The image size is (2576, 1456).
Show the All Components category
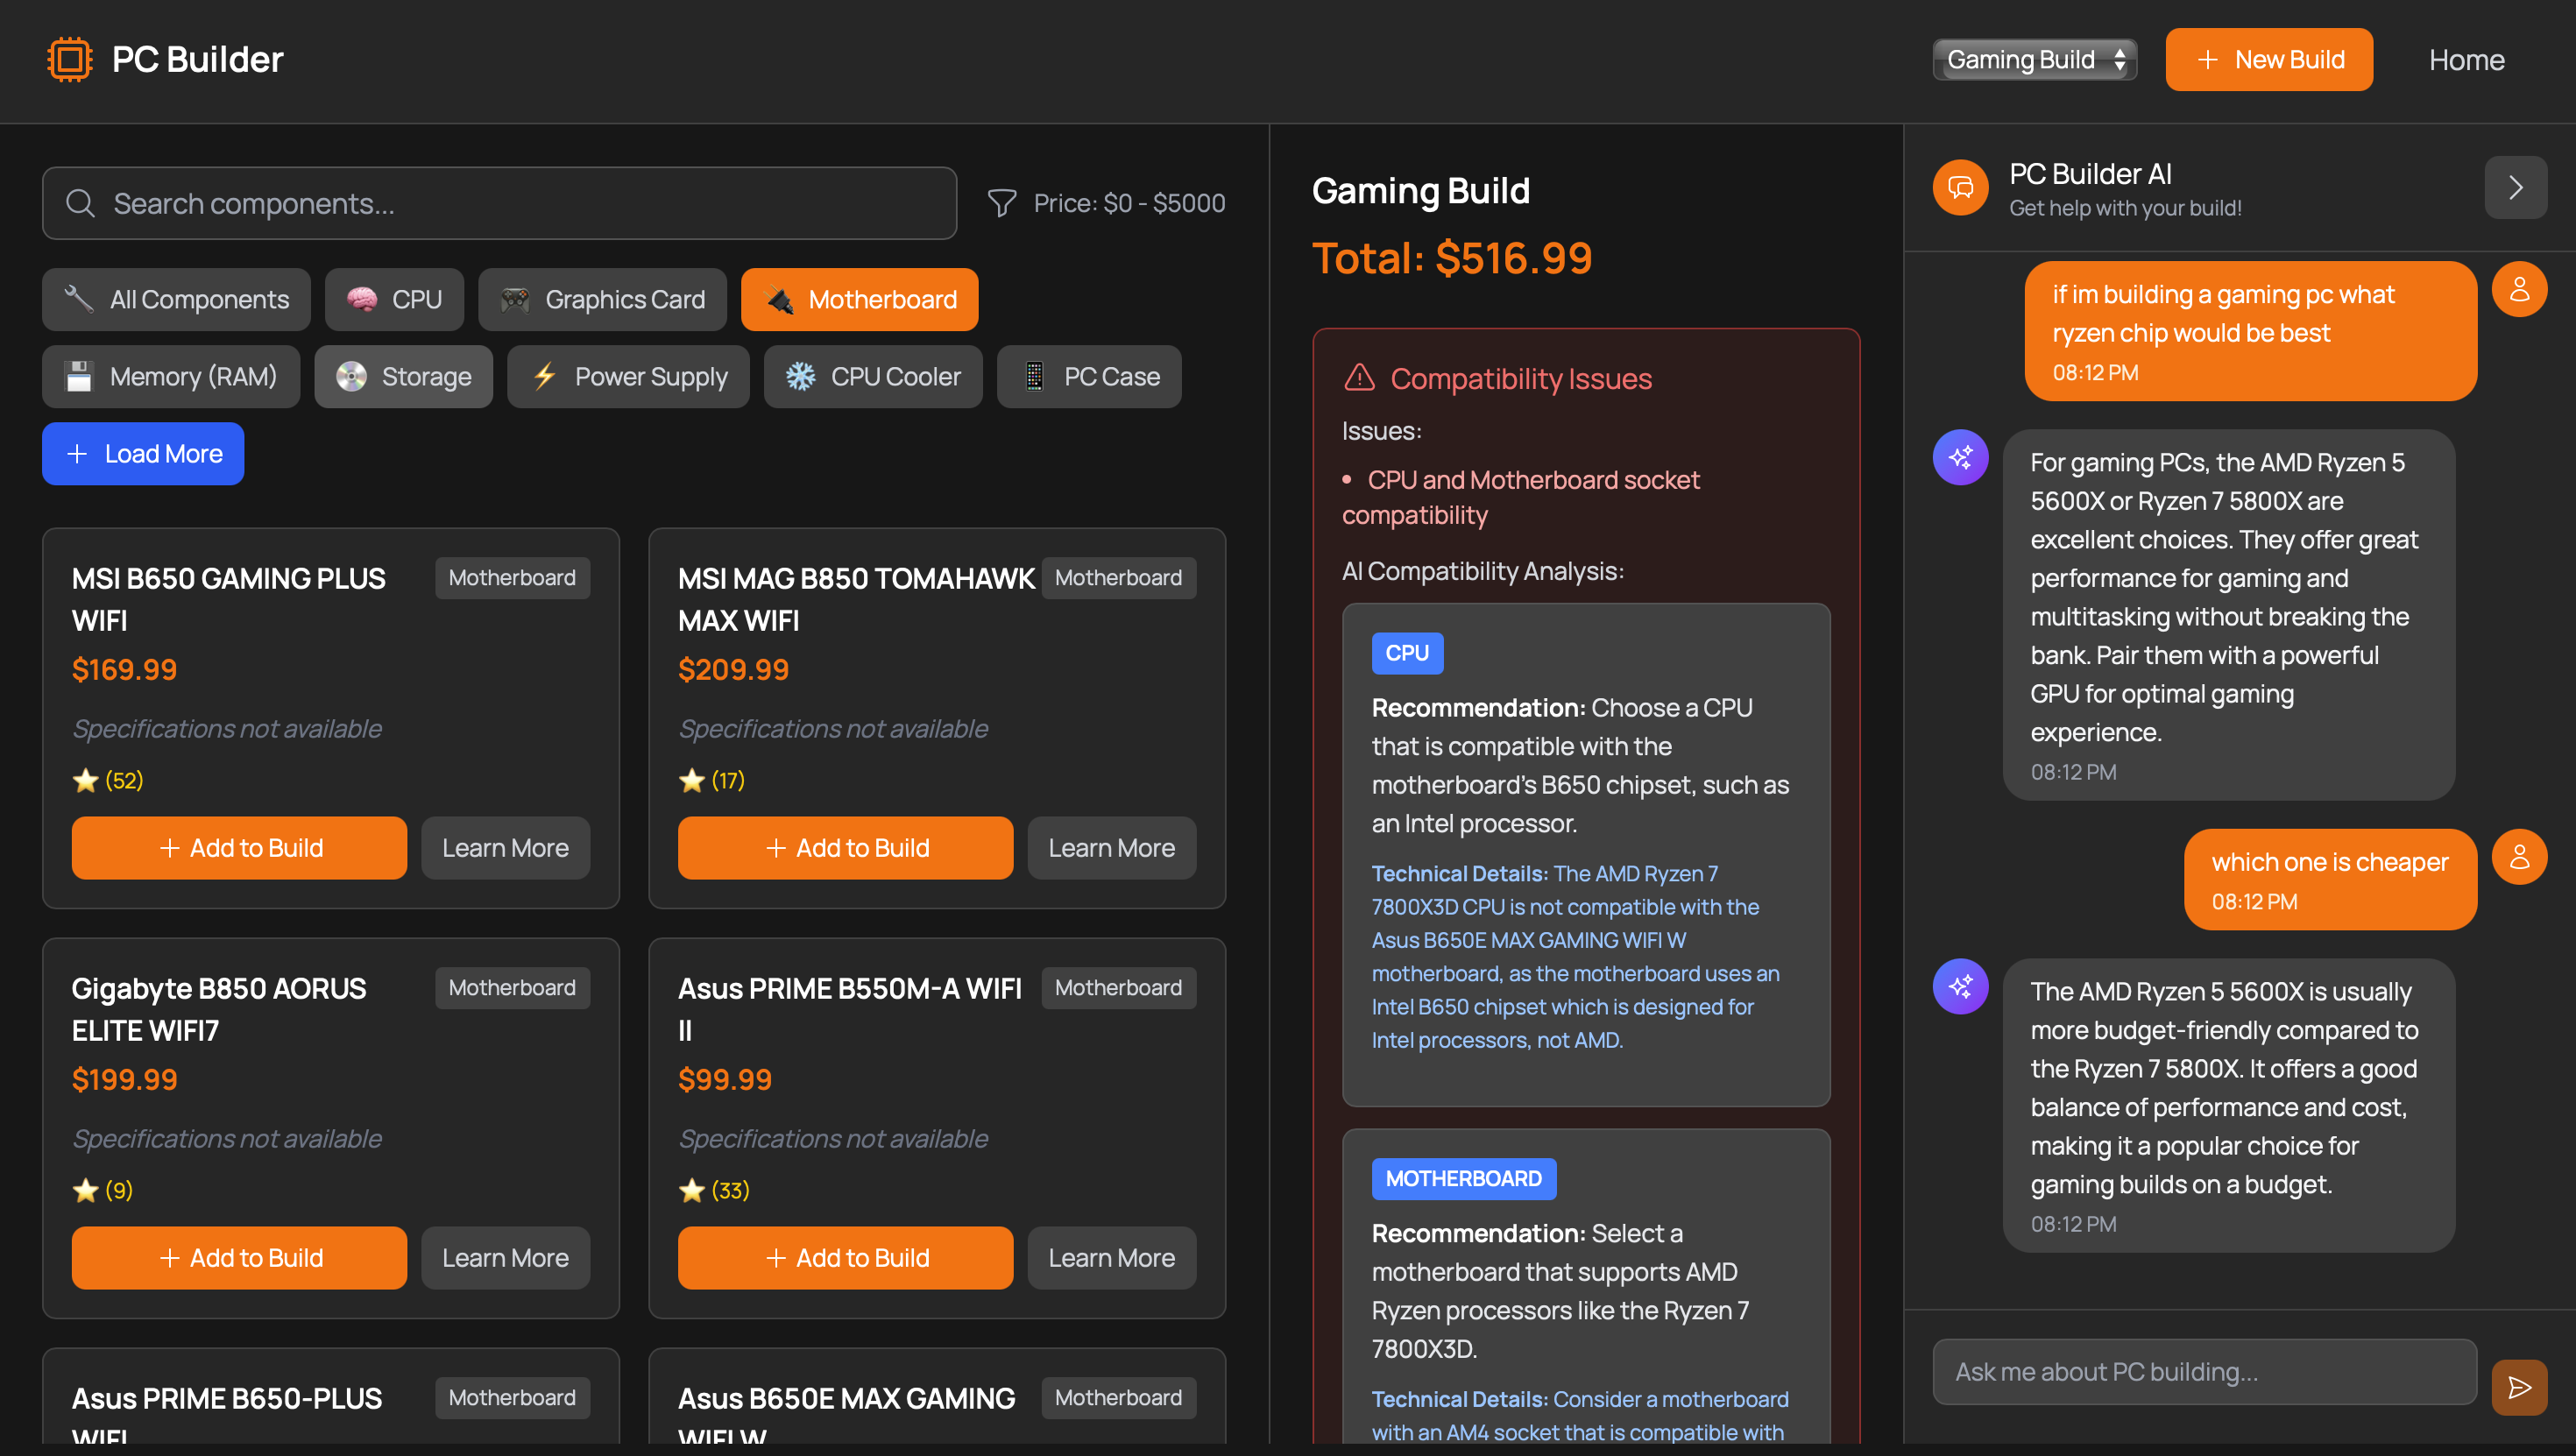tap(176, 299)
